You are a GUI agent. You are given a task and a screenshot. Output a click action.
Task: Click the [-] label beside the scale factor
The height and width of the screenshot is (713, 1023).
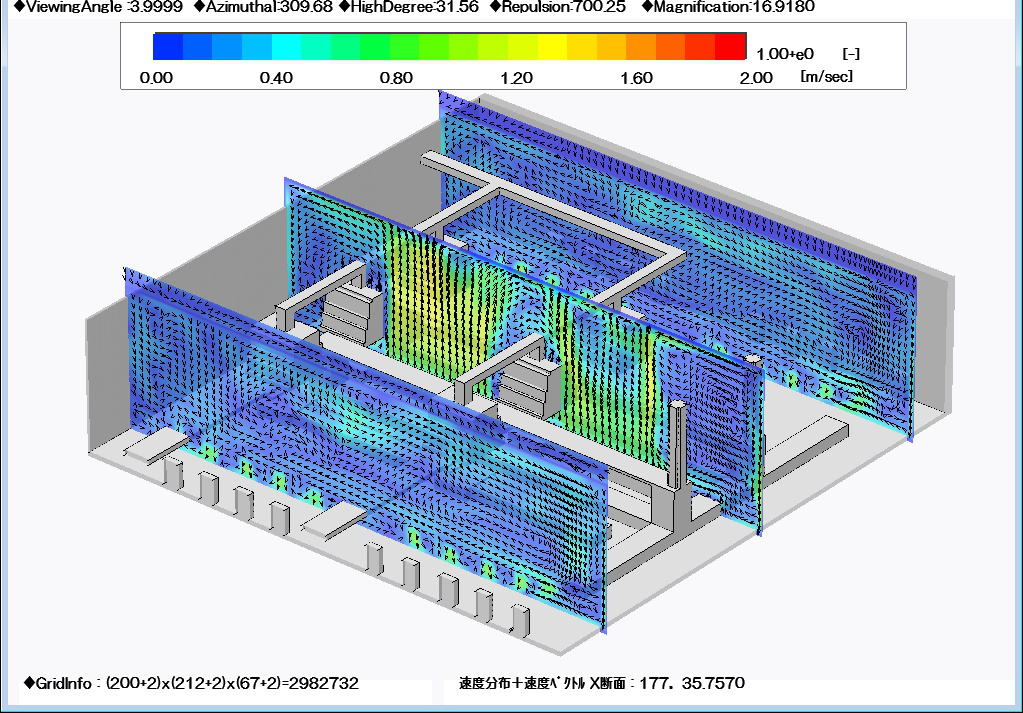pyautogui.click(x=851, y=54)
